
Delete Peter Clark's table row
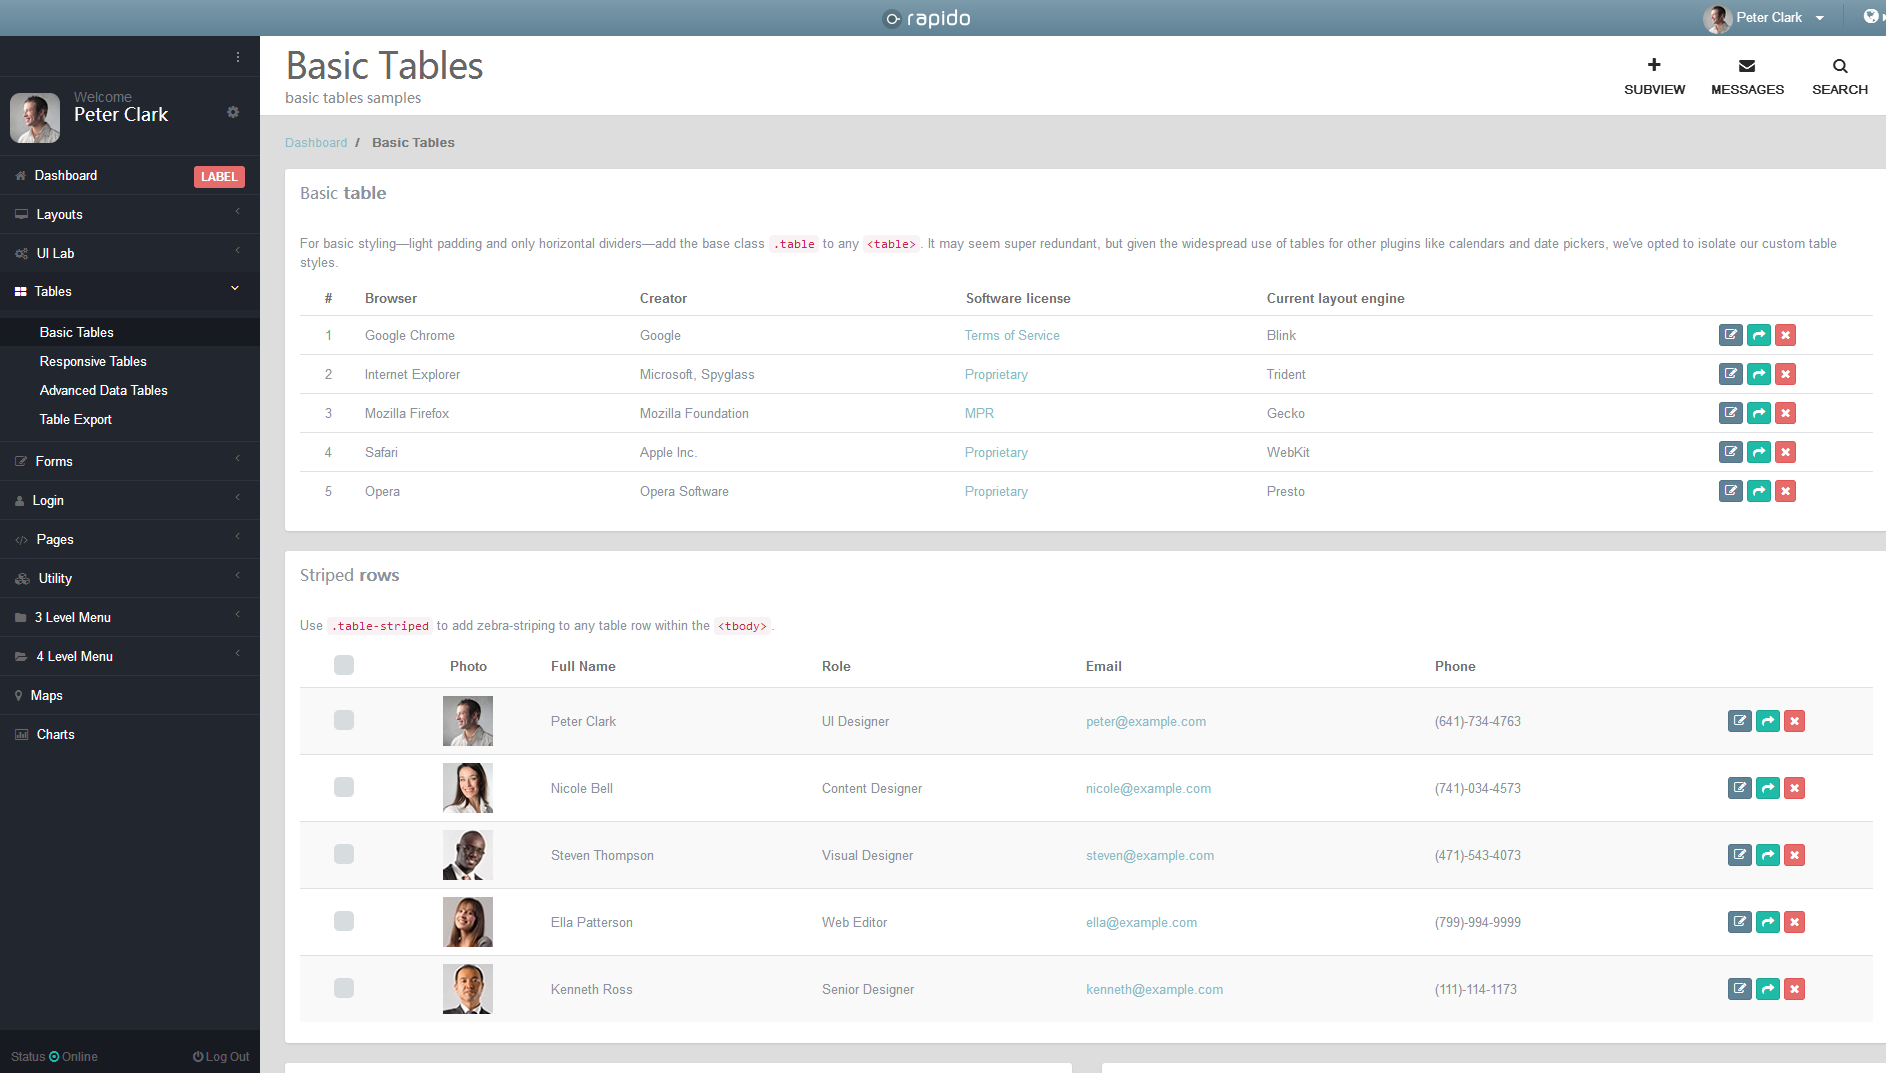click(x=1794, y=721)
